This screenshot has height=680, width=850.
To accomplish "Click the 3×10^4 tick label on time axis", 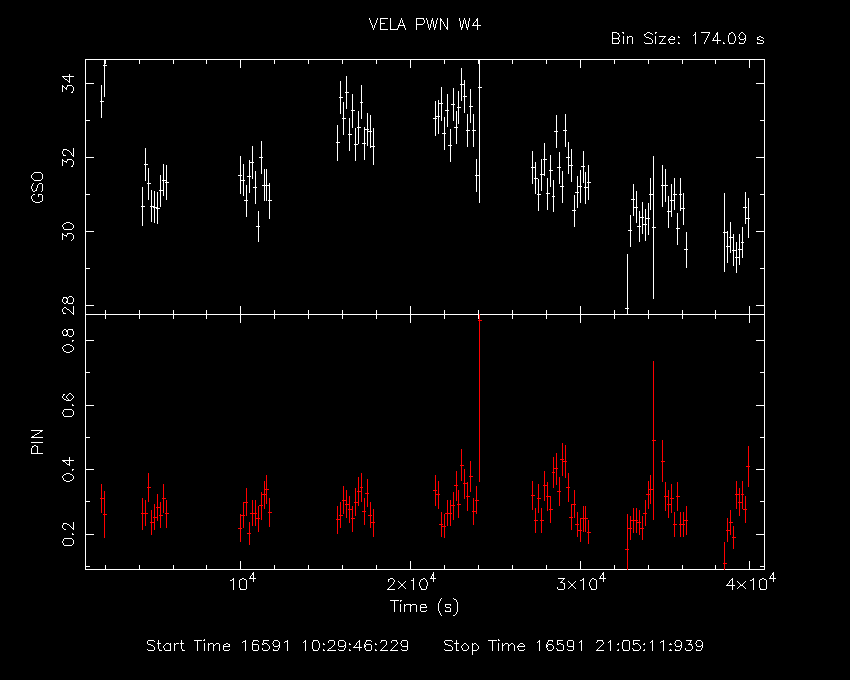I will click(581, 583).
